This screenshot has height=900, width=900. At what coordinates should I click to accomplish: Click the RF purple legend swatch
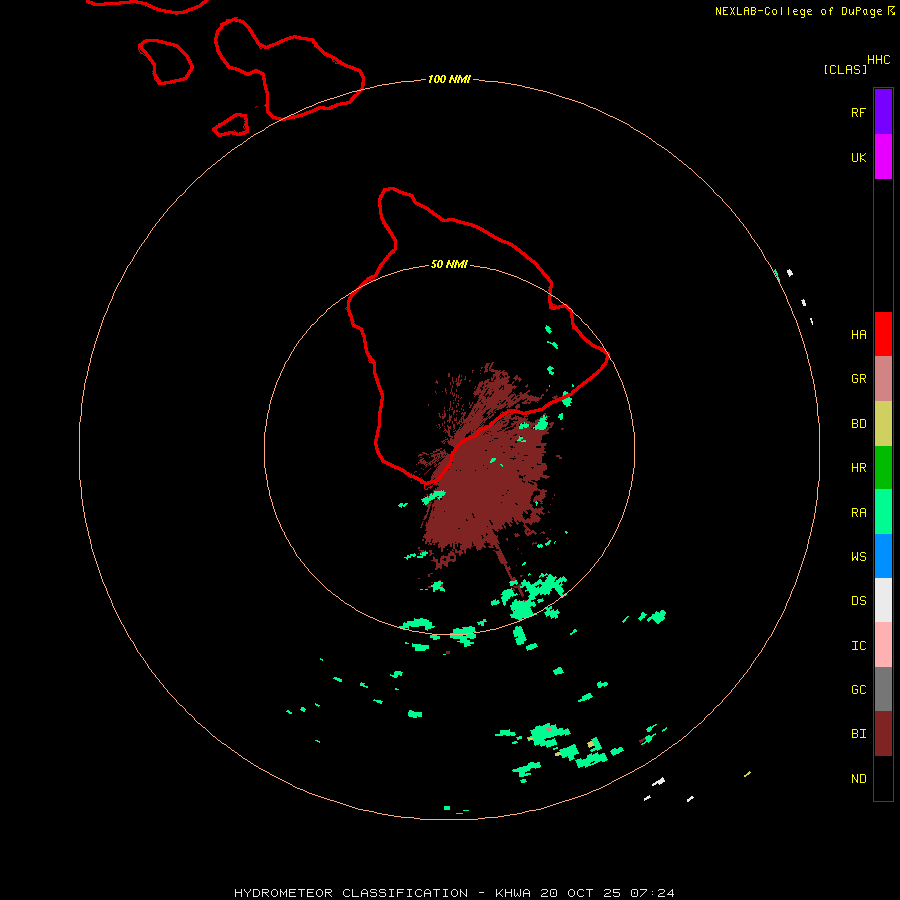tap(883, 111)
